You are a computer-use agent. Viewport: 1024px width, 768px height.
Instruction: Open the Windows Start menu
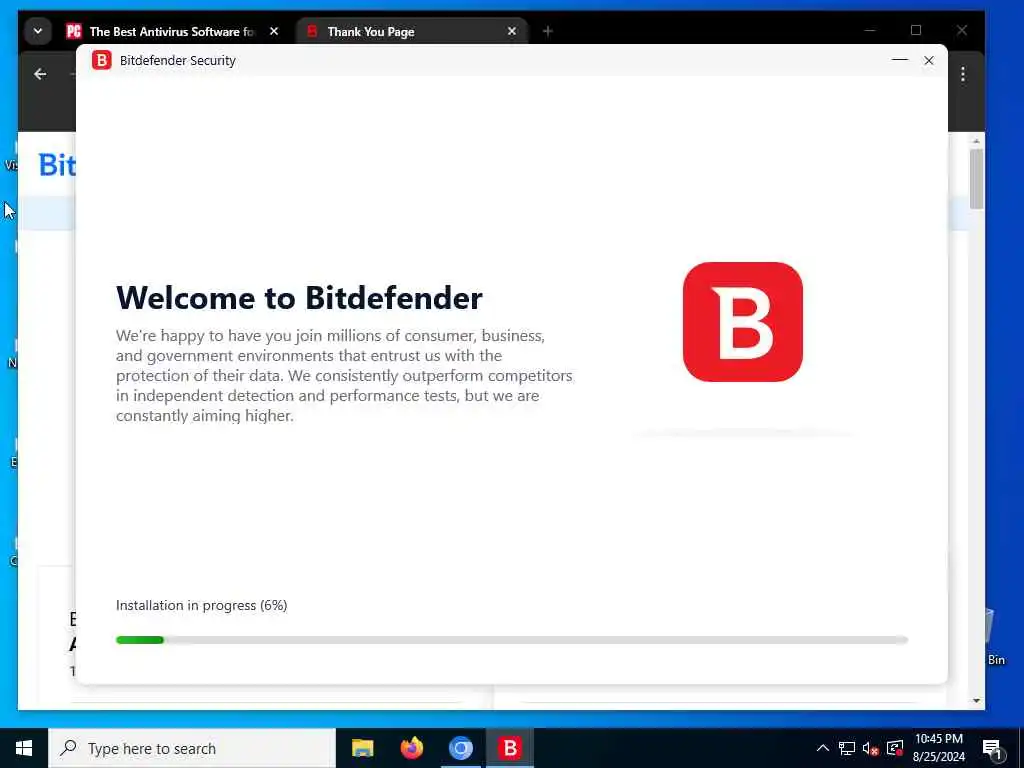[24, 748]
